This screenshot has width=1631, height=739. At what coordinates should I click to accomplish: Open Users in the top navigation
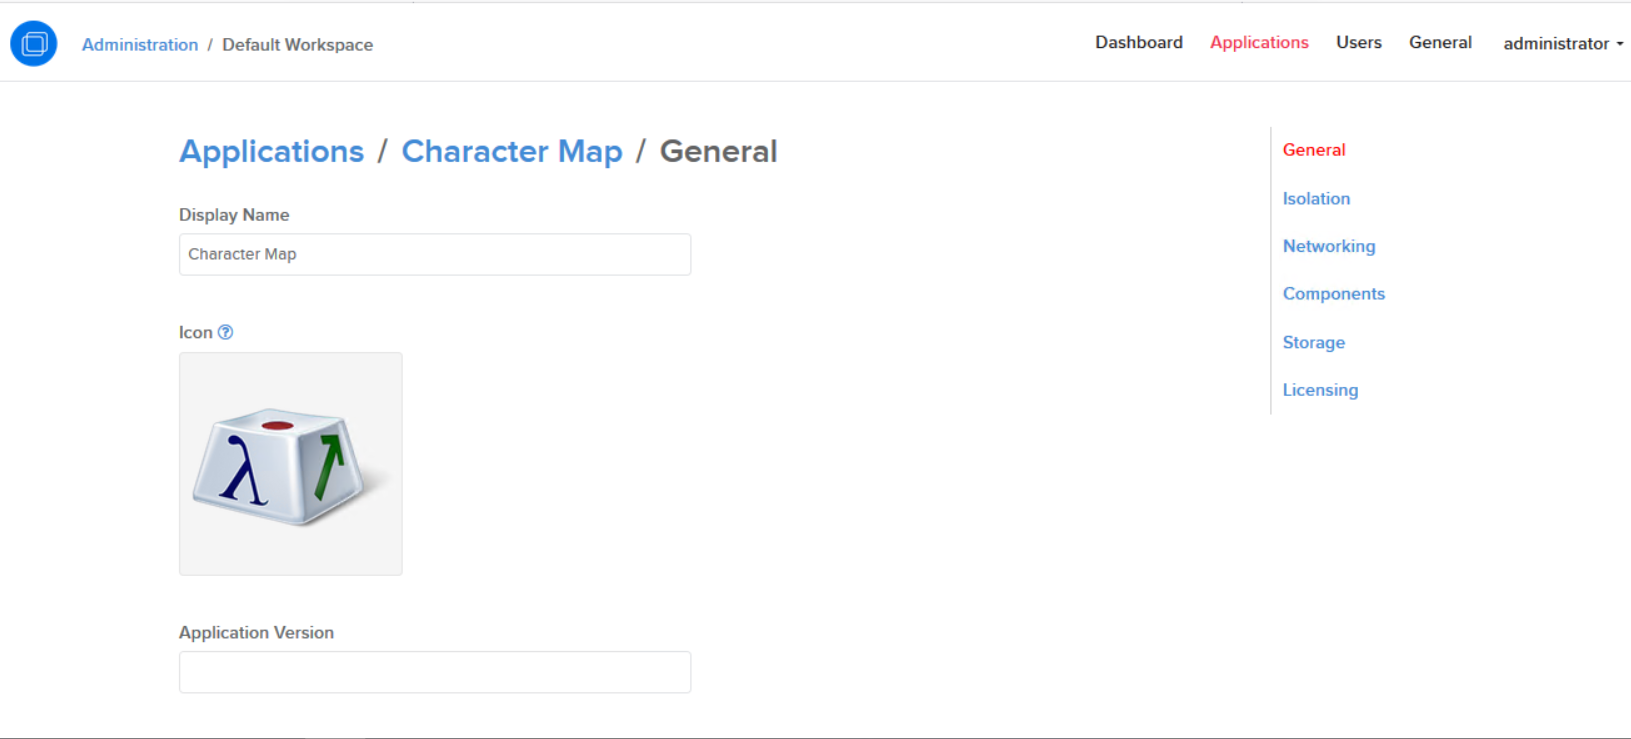tap(1358, 42)
